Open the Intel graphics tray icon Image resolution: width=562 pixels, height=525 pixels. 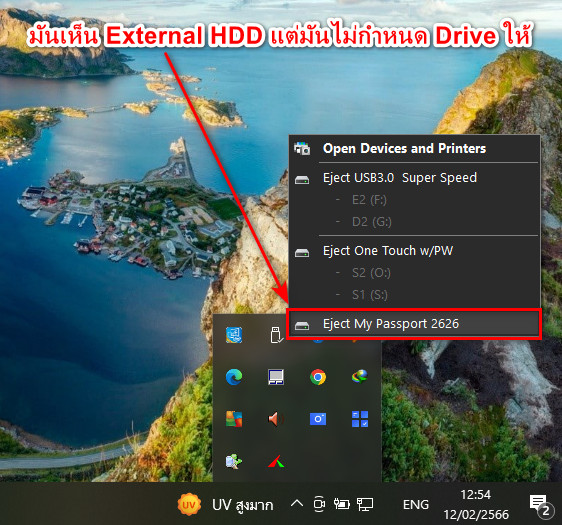pos(234,335)
